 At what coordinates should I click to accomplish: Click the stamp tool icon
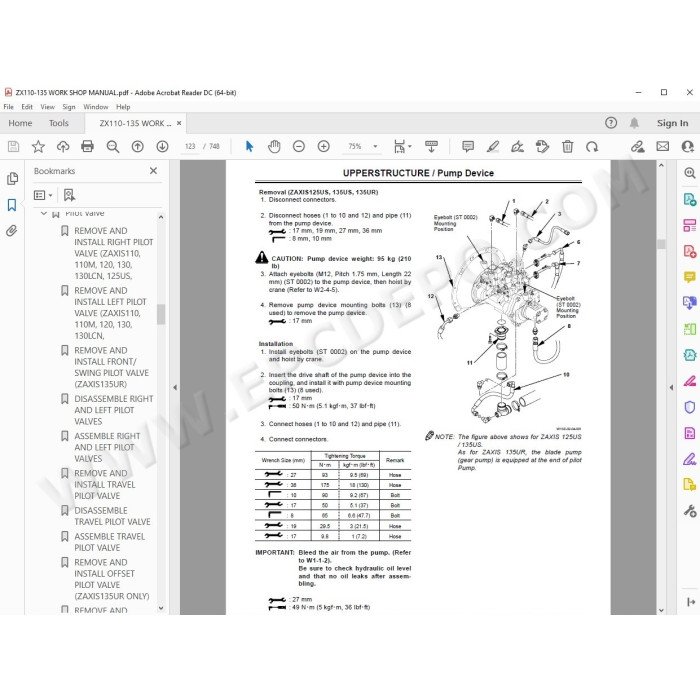(x=542, y=146)
